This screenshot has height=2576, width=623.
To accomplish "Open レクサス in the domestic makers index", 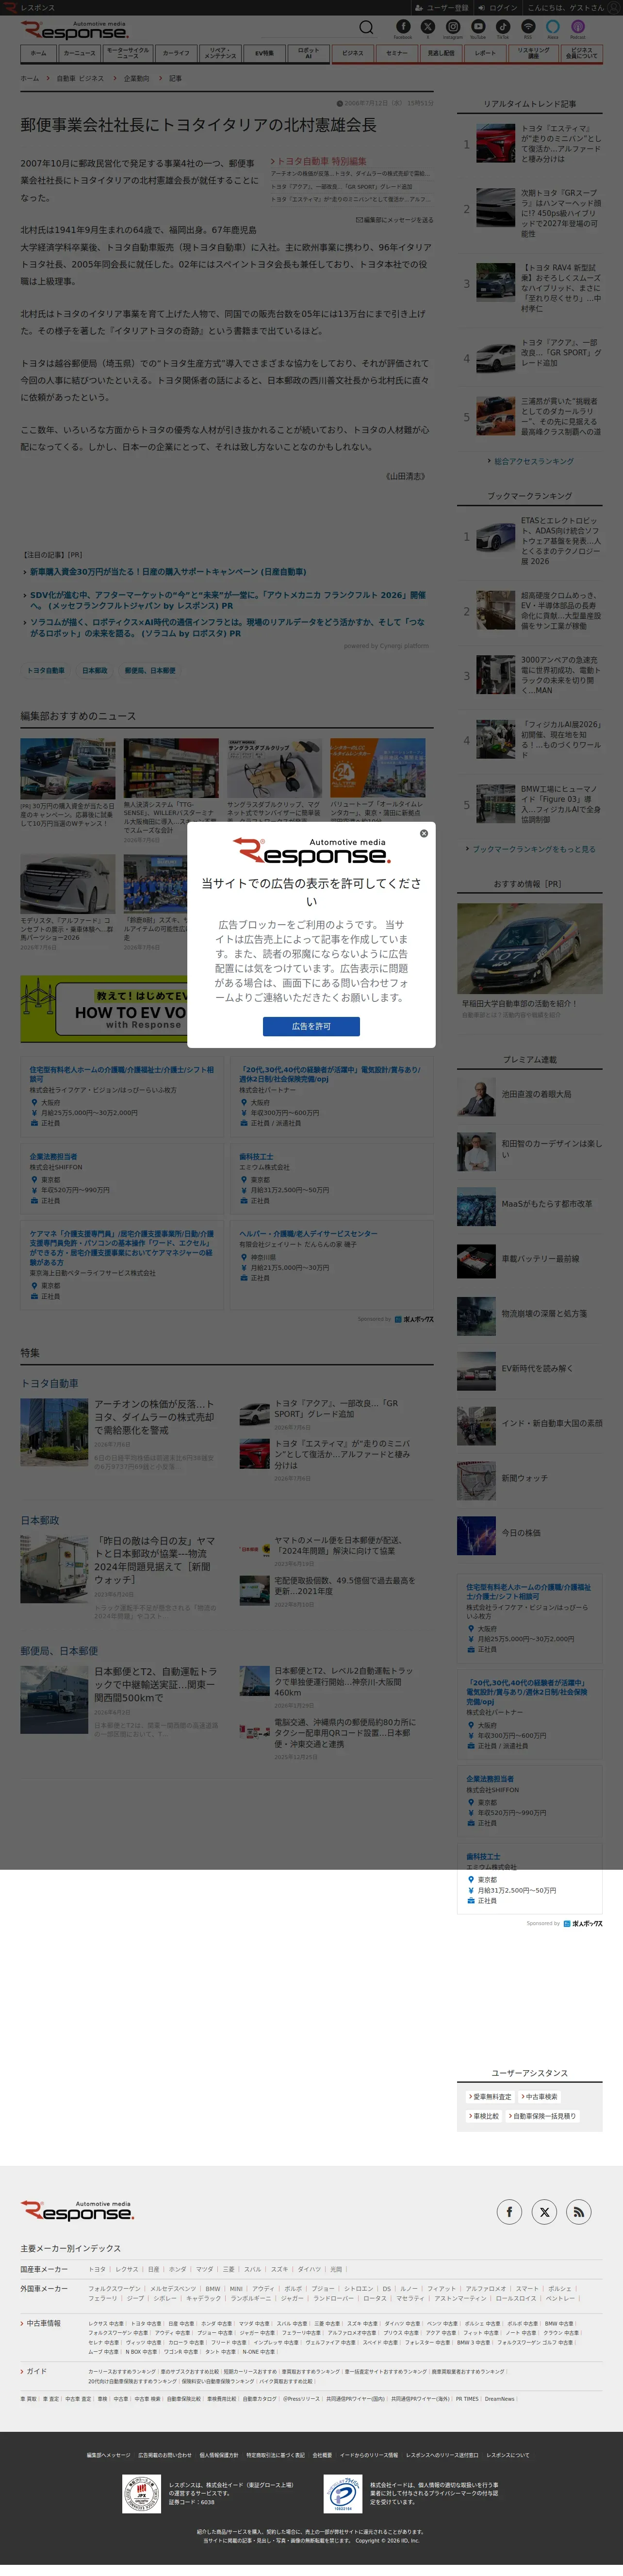I will pos(127,2270).
